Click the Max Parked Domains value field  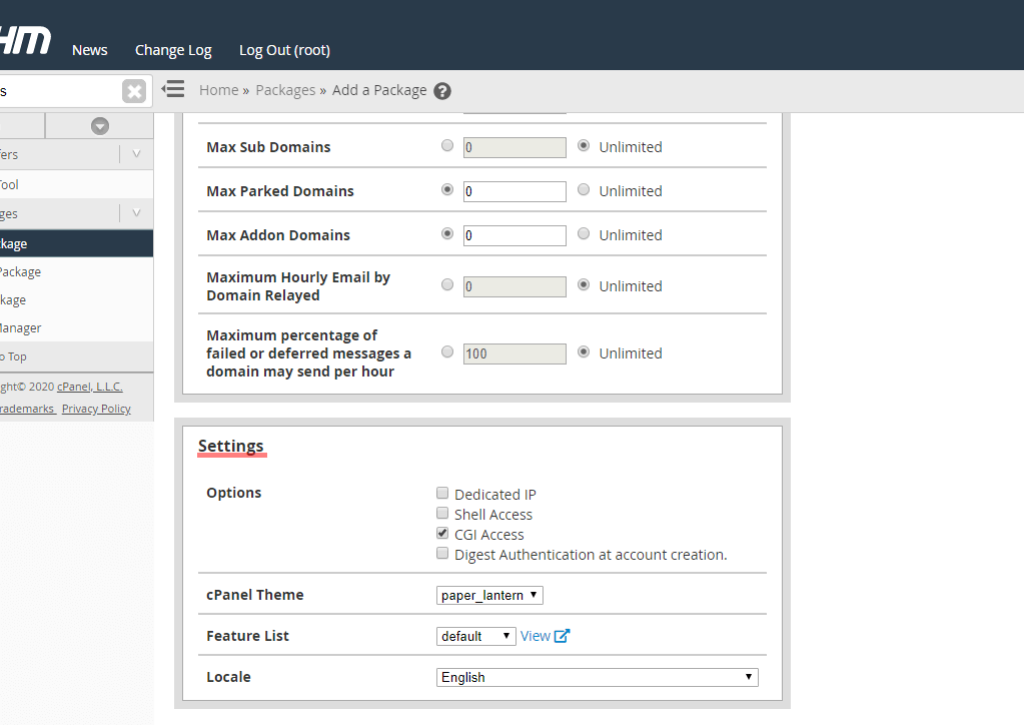tap(515, 191)
